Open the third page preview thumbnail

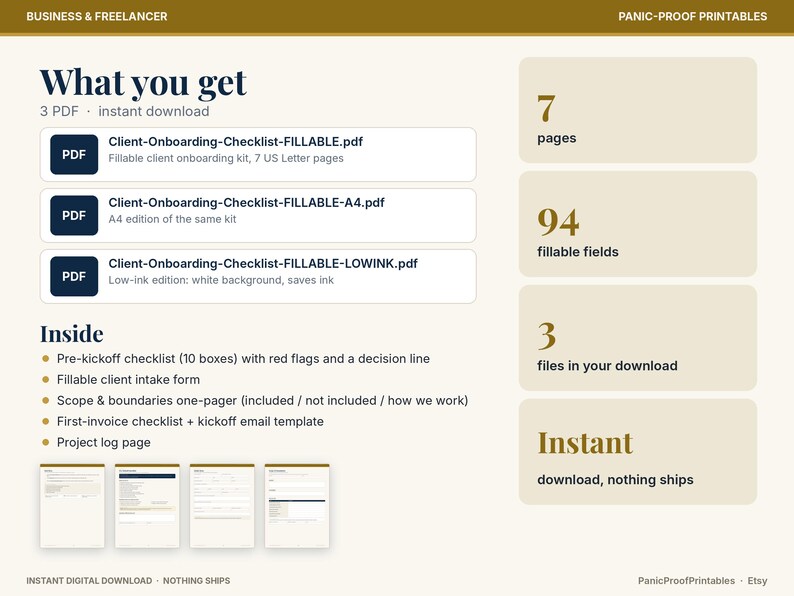222,506
